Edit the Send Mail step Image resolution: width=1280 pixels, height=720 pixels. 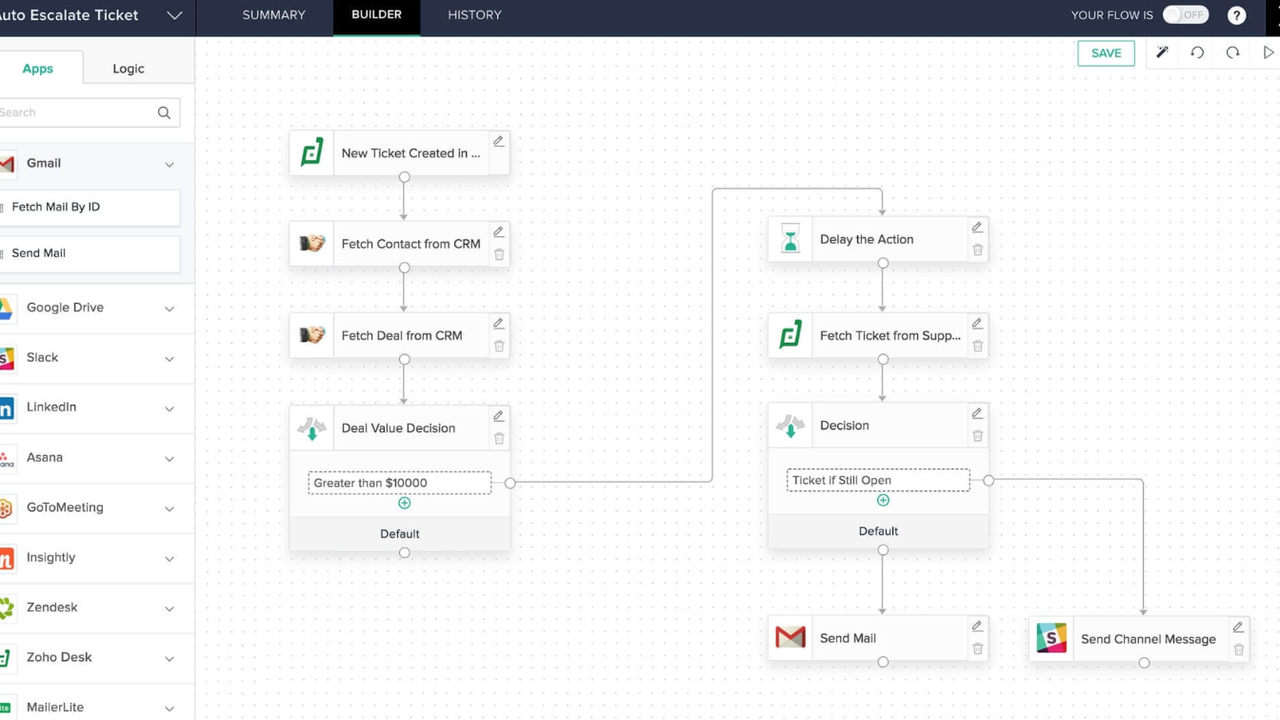pos(977,627)
